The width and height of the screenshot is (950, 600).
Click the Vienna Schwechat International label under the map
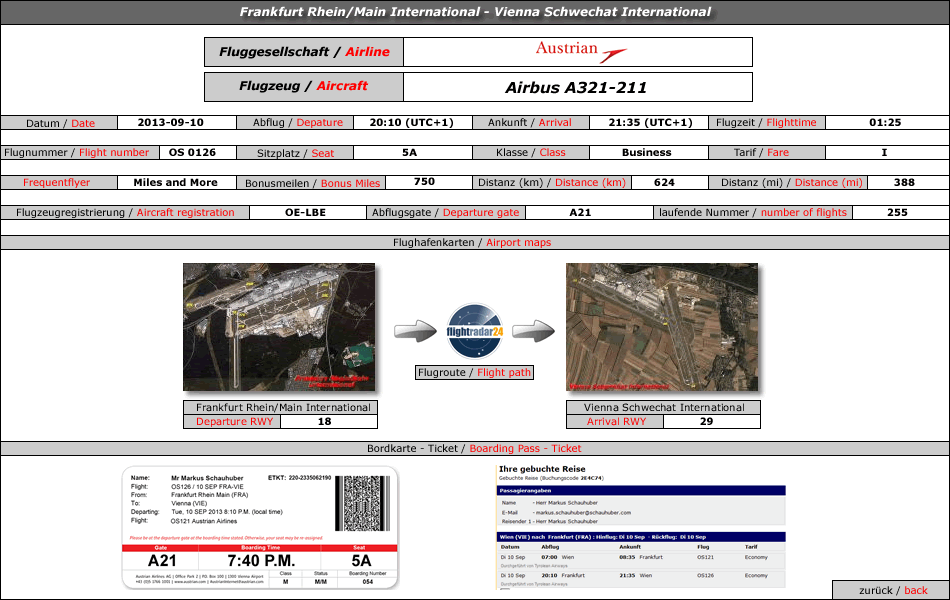click(664, 408)
